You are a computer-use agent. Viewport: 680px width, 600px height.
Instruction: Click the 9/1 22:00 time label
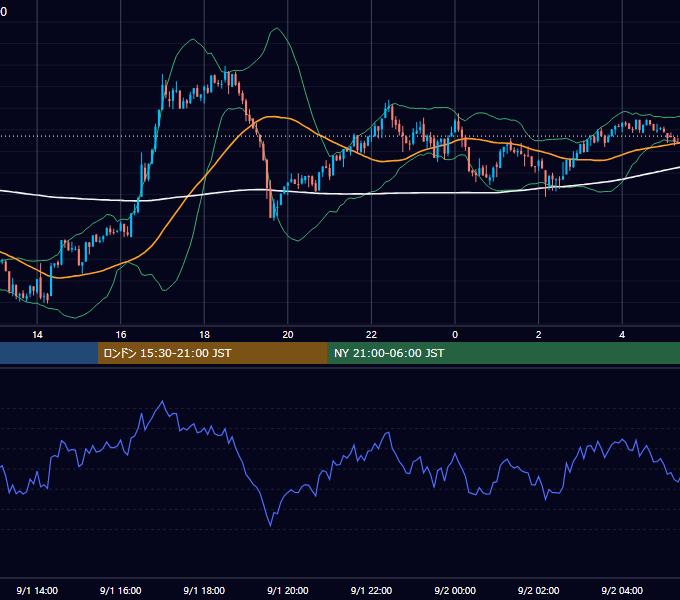click(x=371, y=590)
